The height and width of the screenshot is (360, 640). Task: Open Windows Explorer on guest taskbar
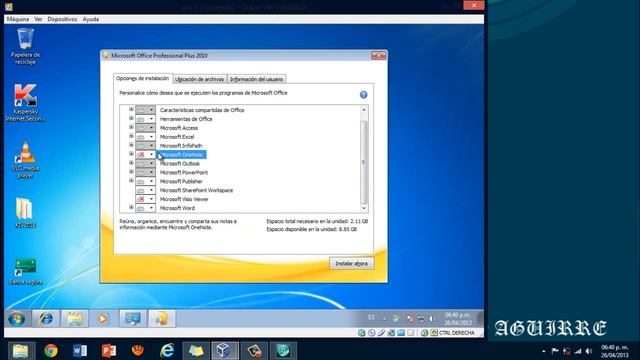pos(75,319)
